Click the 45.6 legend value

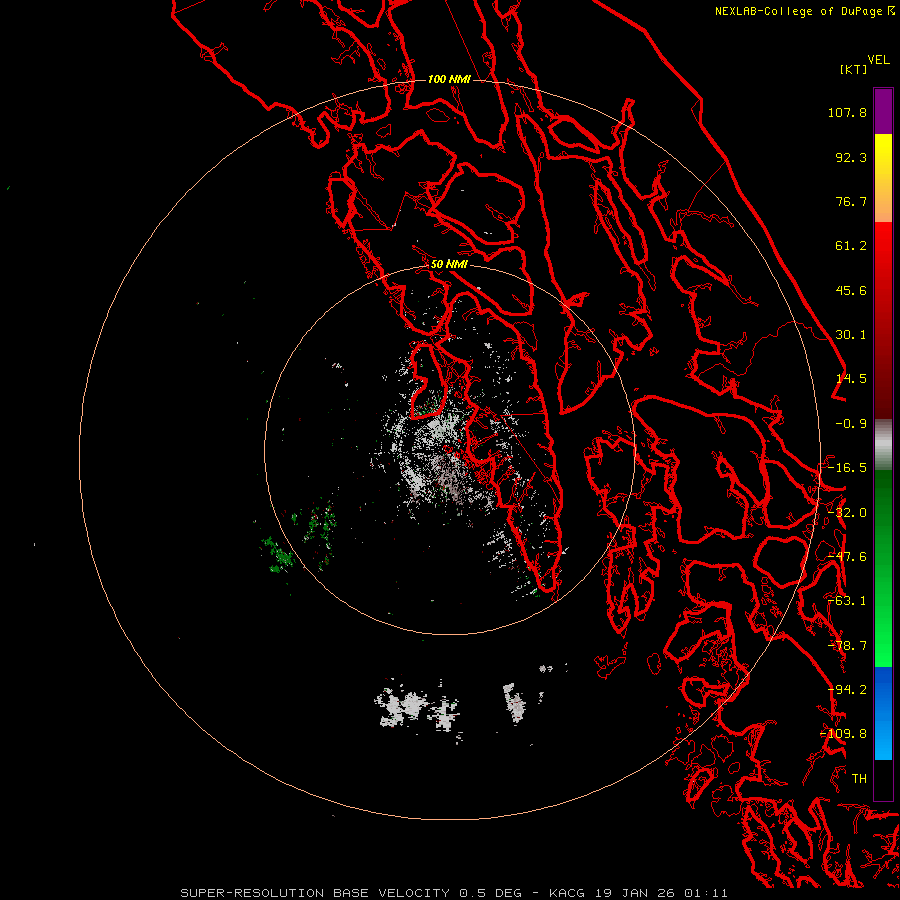[851, 290]
